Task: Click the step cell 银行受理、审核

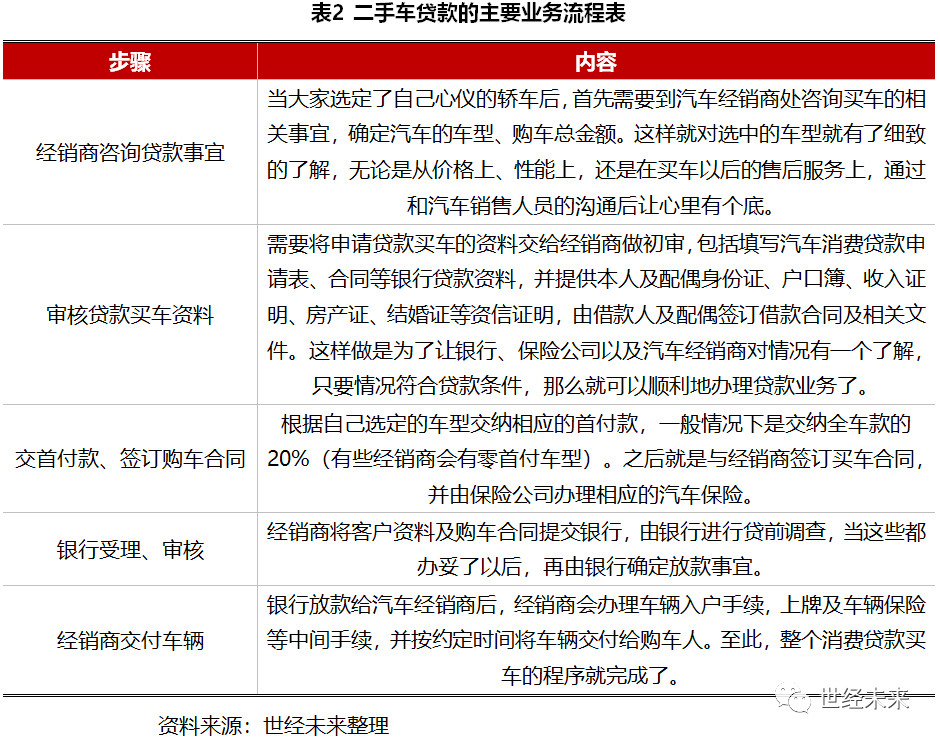Action: pos(130,549)
